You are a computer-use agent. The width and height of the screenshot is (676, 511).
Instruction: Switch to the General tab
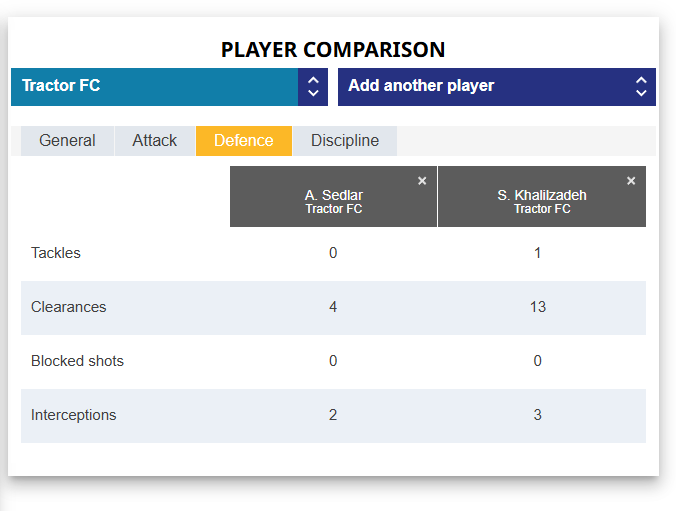(x=67, y=141)
